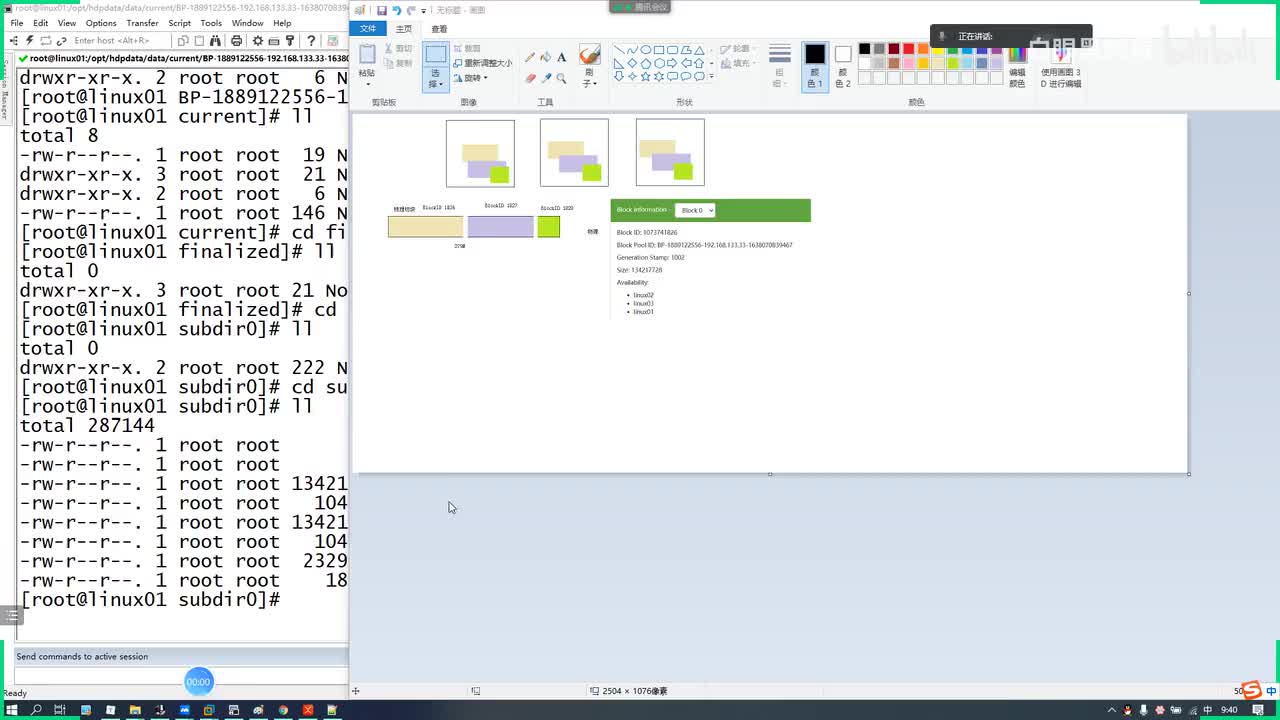
Task: Click the Resize button in Paint ribbon
Action: pyautogui.click(x=482, y=63)
